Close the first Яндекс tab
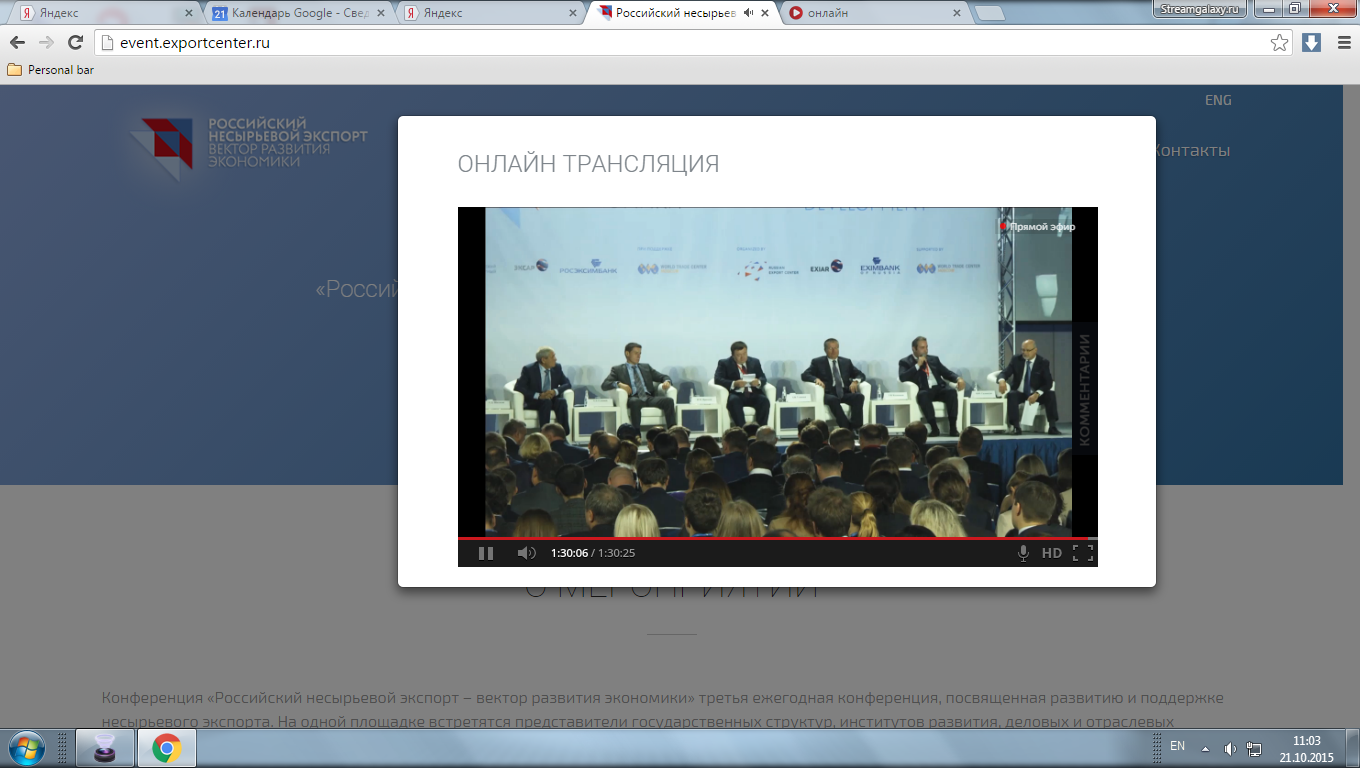 (188, 13)
